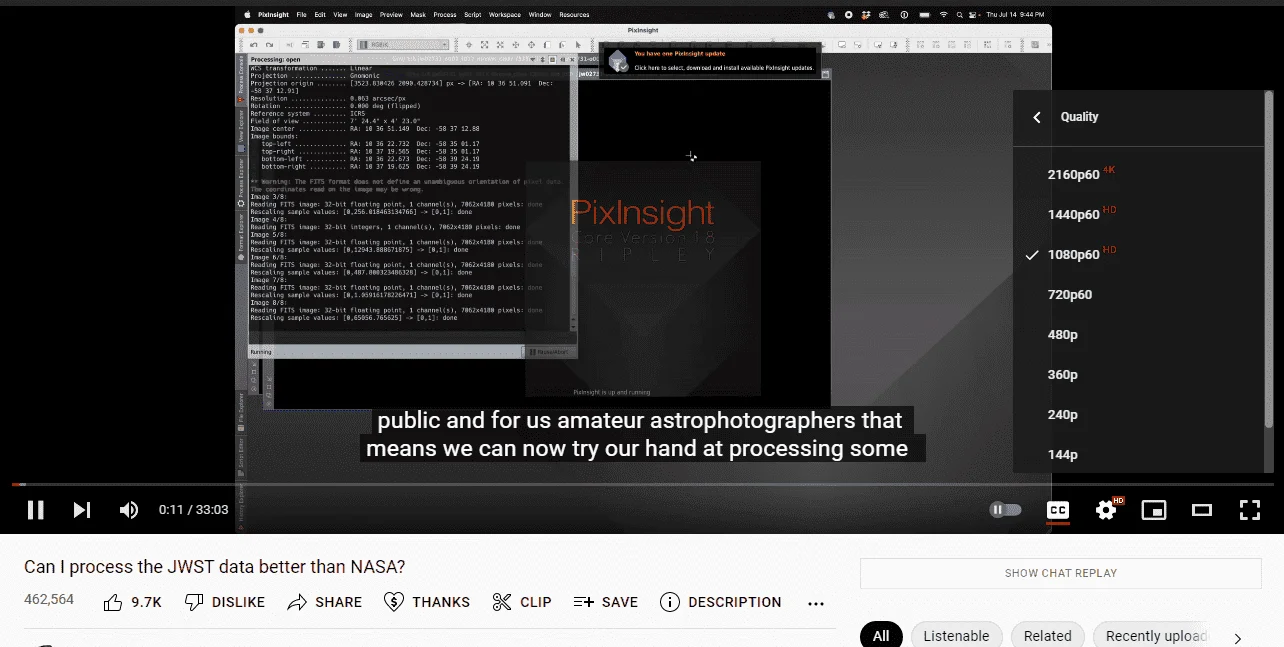Select the All filter chip
This screenshot has height=647, width=1284.
(x=881, y=636)
